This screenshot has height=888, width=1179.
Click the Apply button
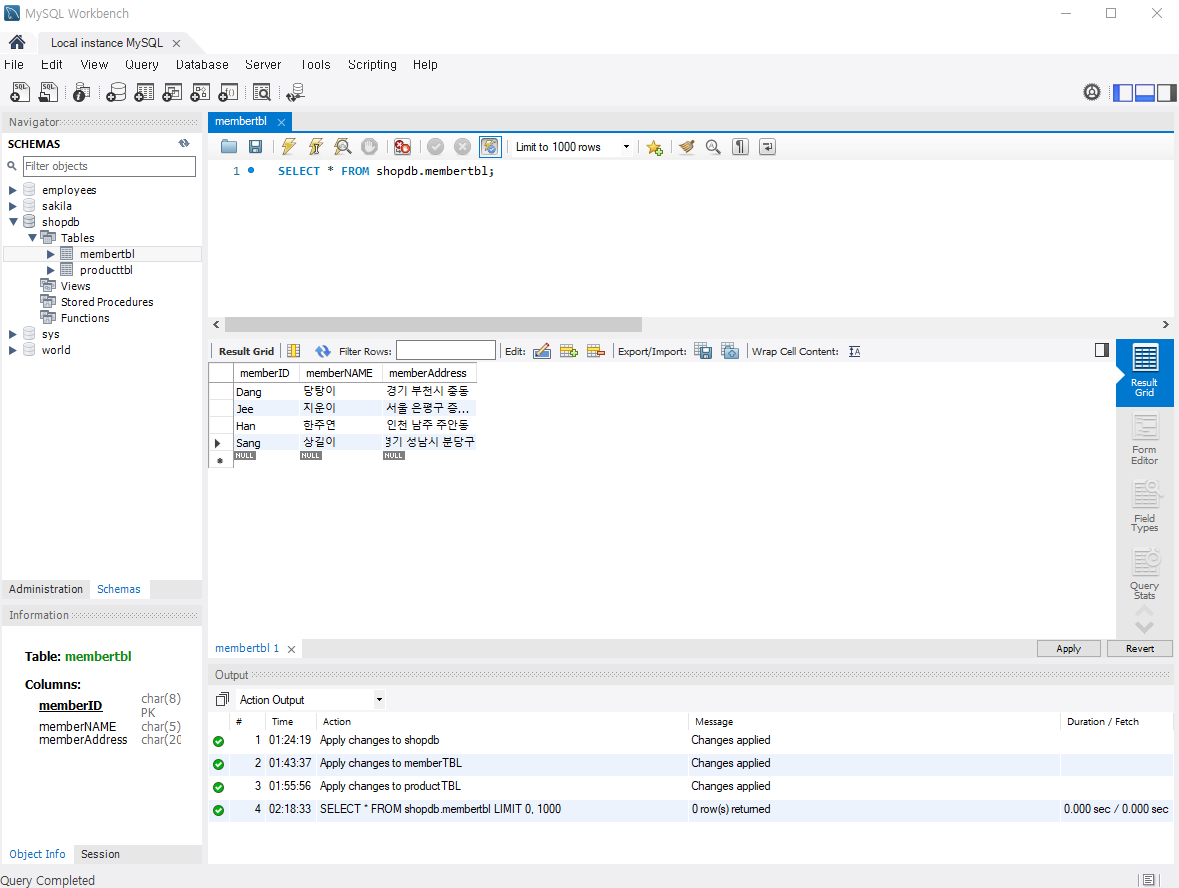tap(1068, 648)
